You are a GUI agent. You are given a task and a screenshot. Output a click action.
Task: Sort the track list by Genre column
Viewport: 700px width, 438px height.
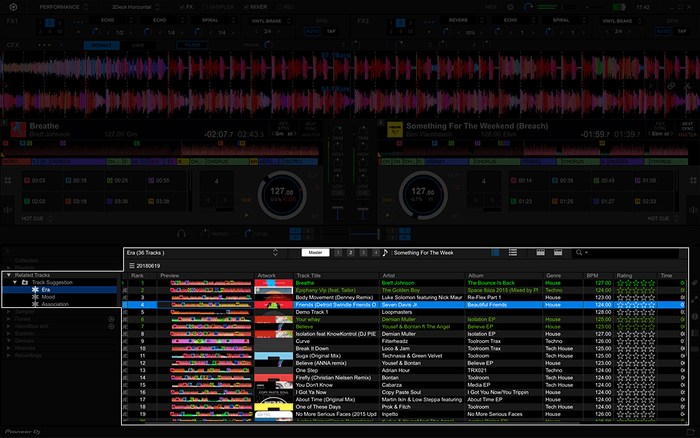point(553,275)
